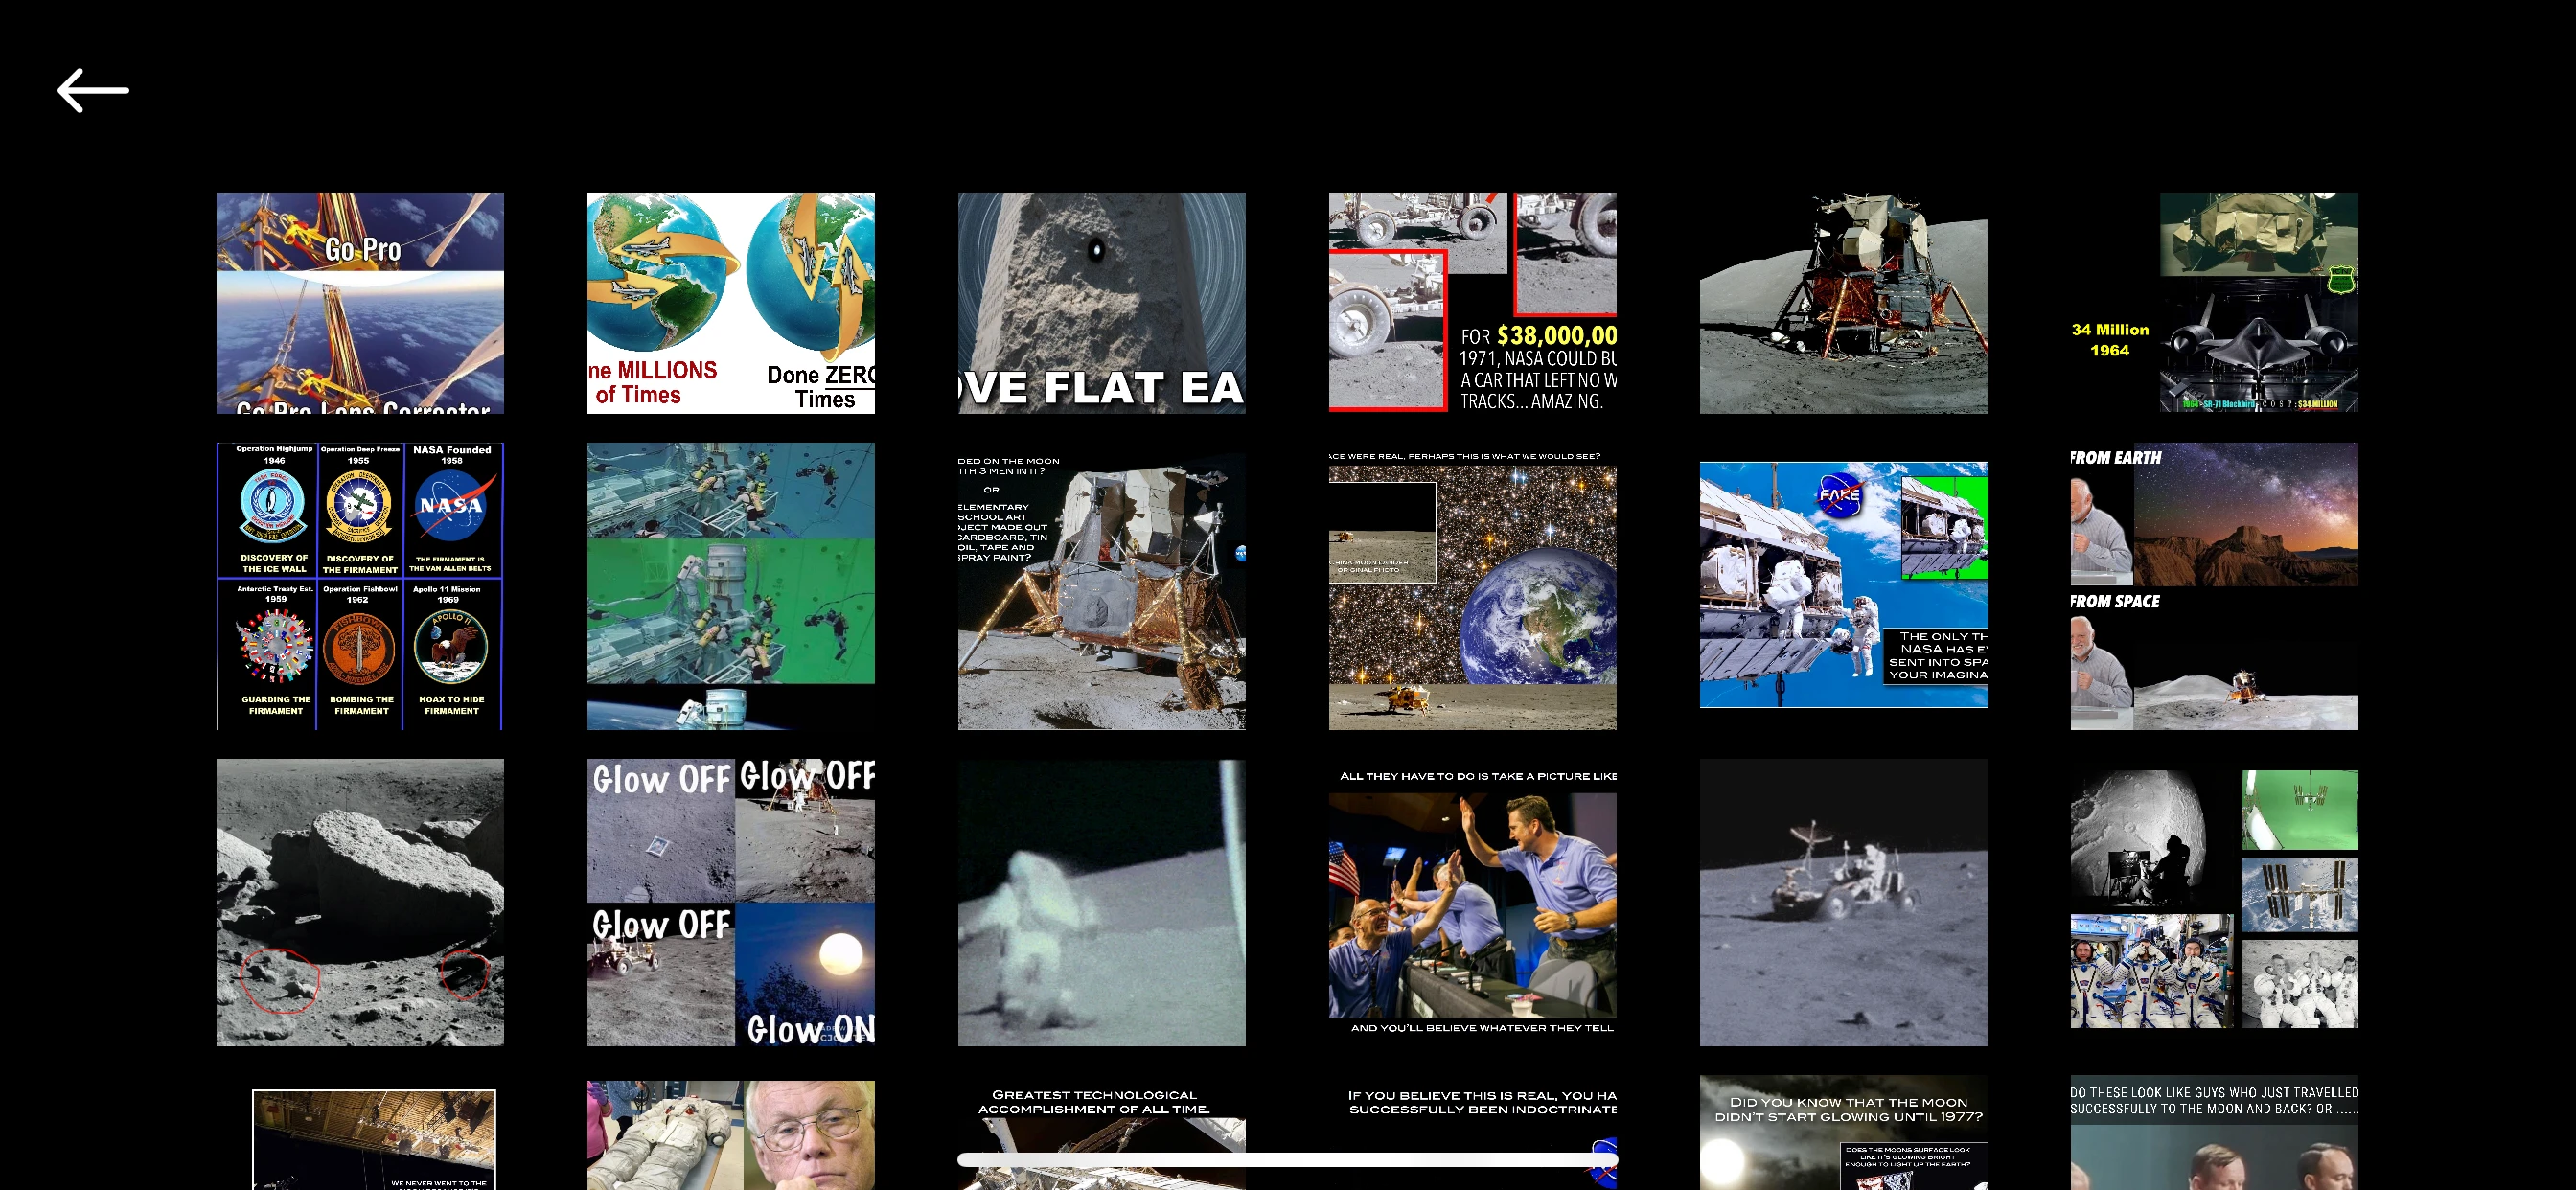Open the spacesuit and elderly man image
Screen dimensions: 2576x1190
(731, 1135)
